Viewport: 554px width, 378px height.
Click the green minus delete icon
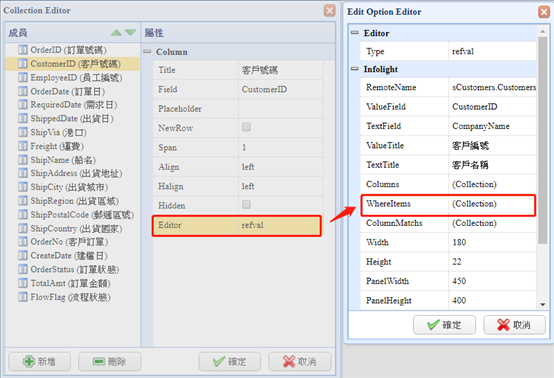pos(99,361)
